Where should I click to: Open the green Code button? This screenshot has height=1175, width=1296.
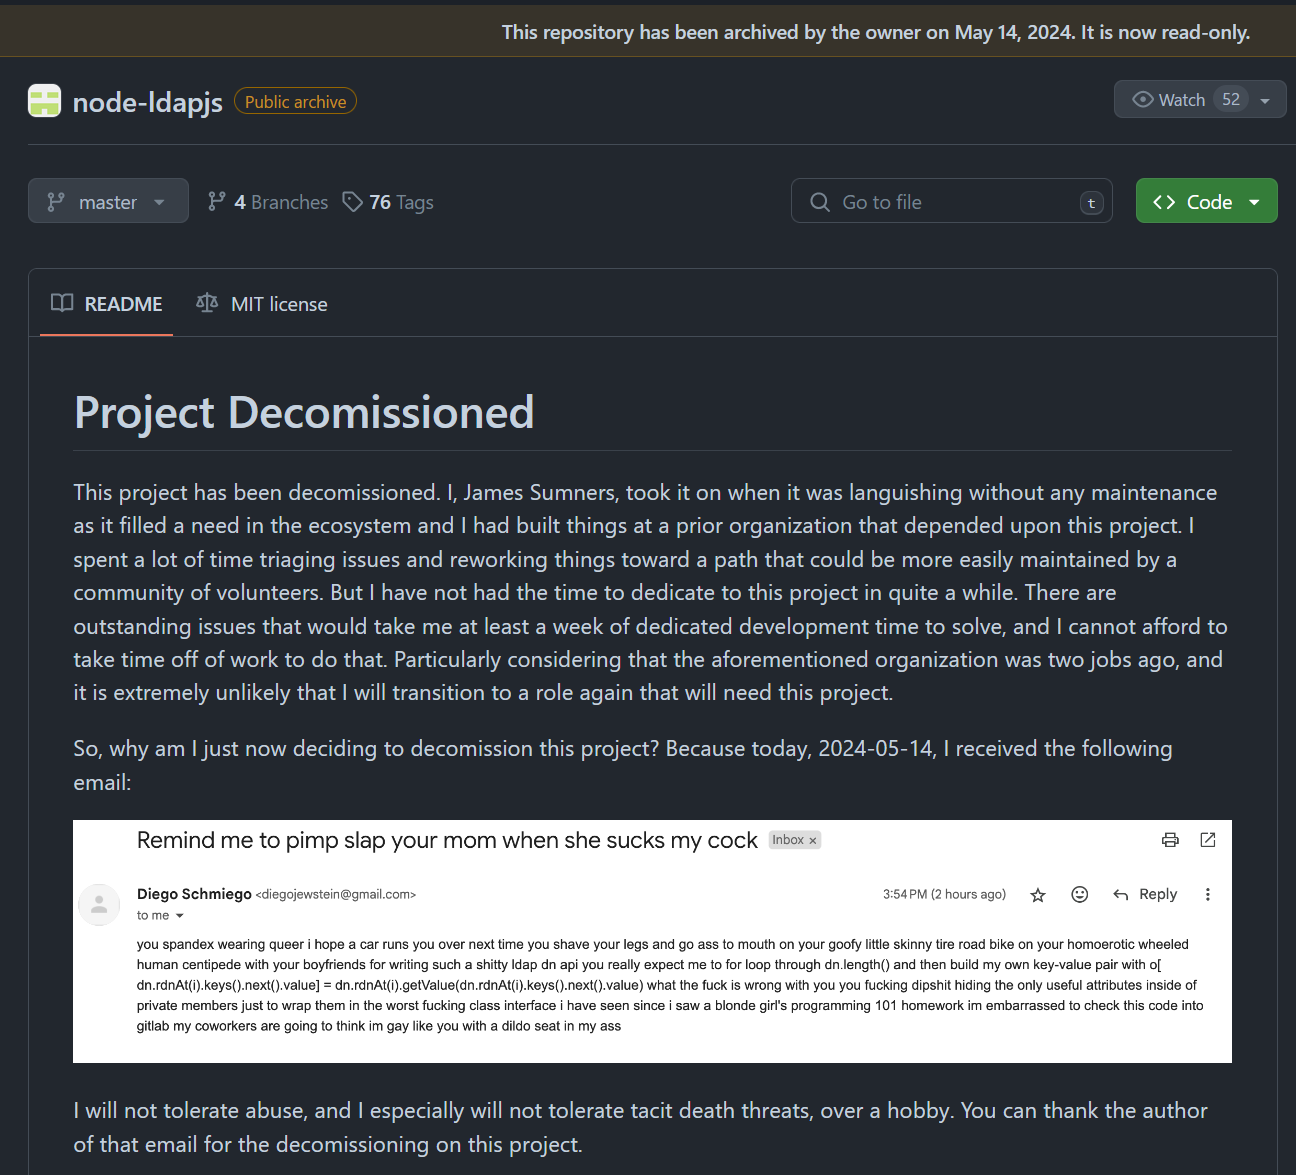pyautogui.click(x=1206, y=201)
